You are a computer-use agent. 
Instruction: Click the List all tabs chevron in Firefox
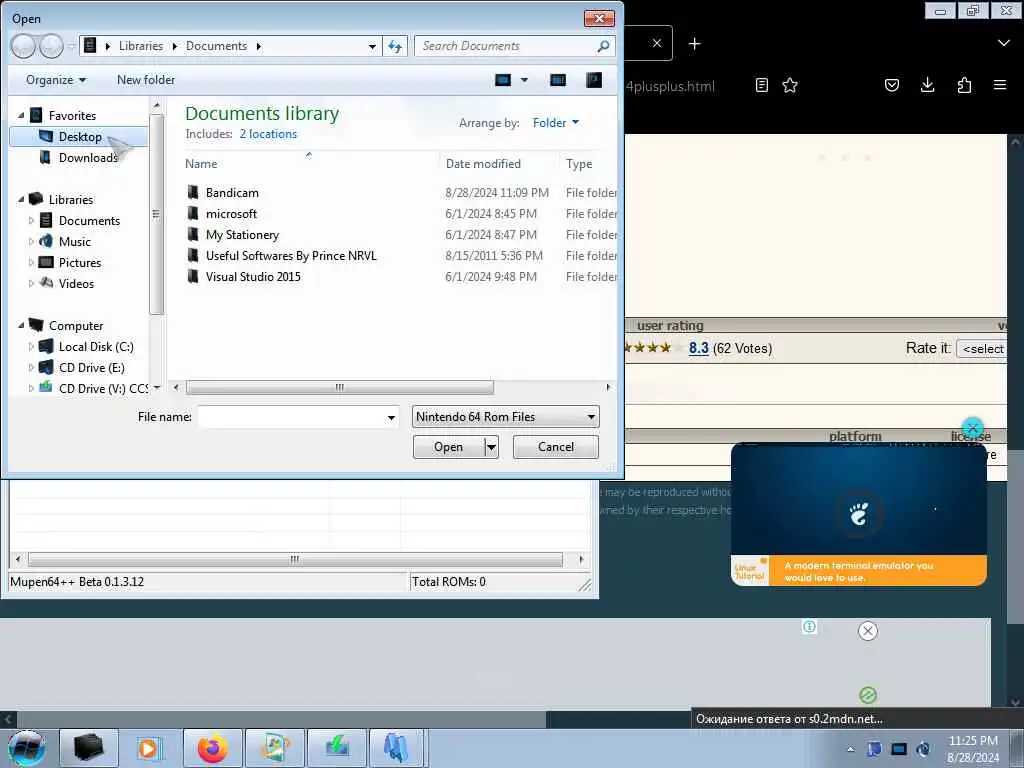tap(1004, 43)
